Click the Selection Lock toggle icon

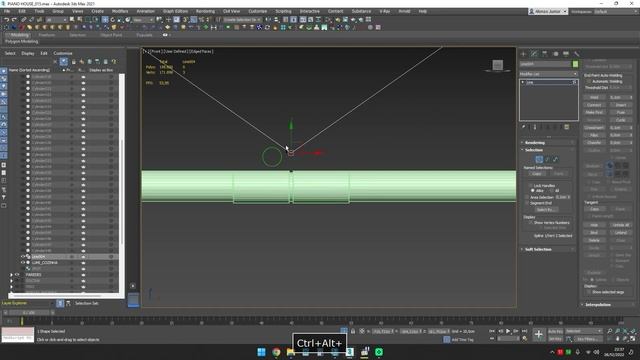[x=353, y=331]
